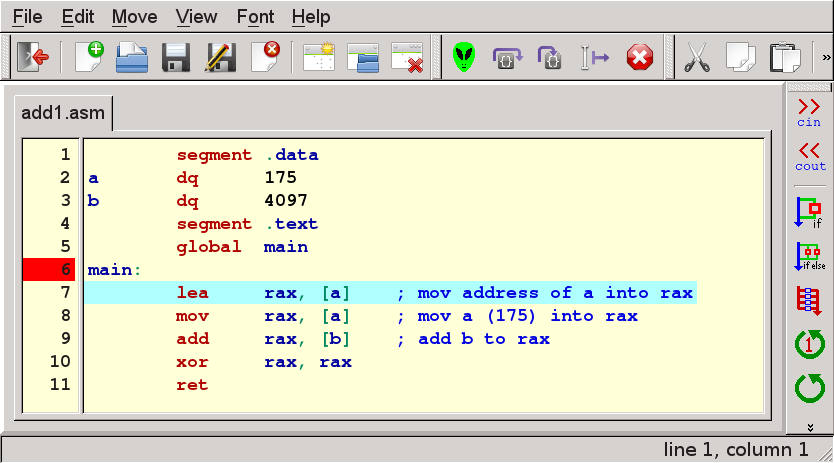Viewport: 834px width, 463px height.
Task: Insert cin template from side toolbar
Action: 809,113
